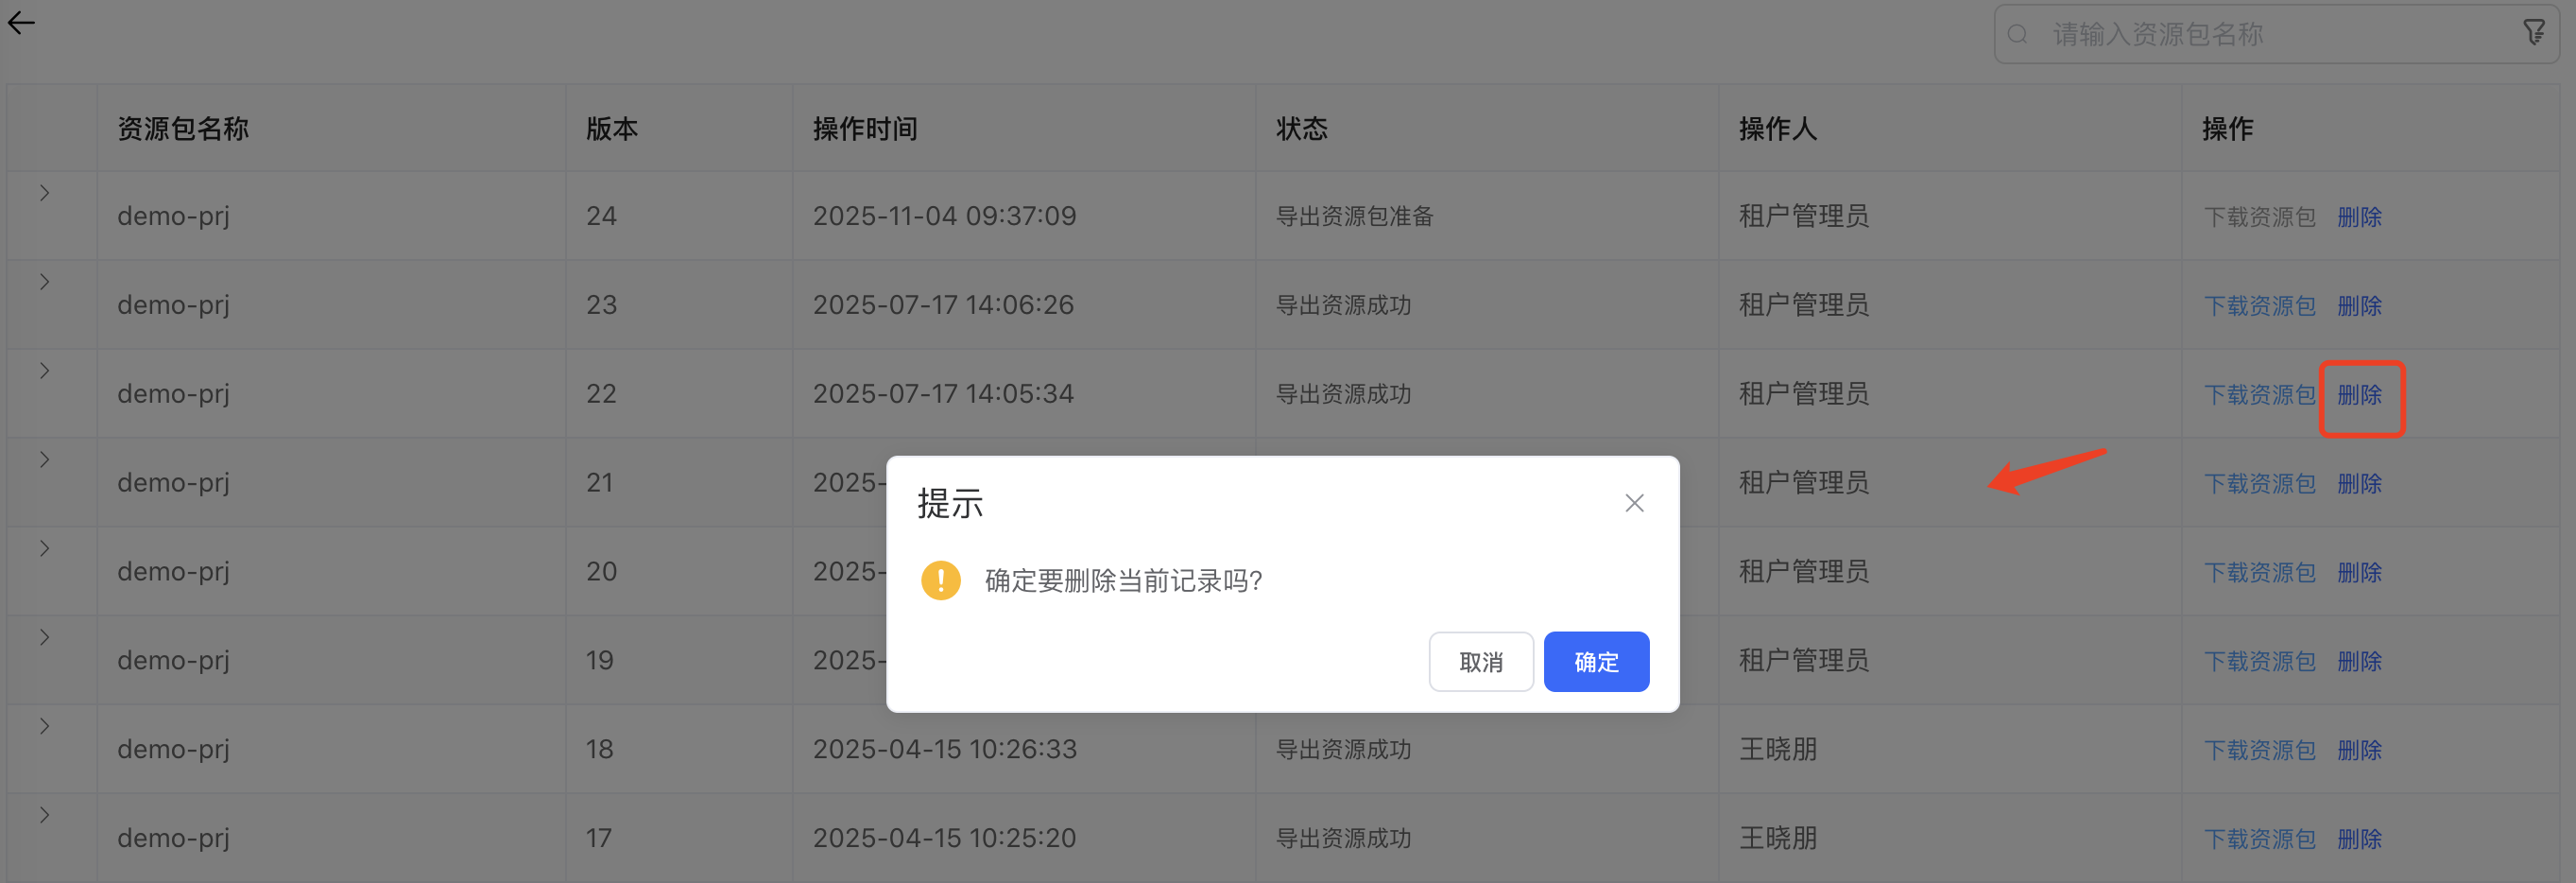This screenshot has width=2576, height=883.
Task: Expand the version 17 row
Action: [x=44, y=815]
